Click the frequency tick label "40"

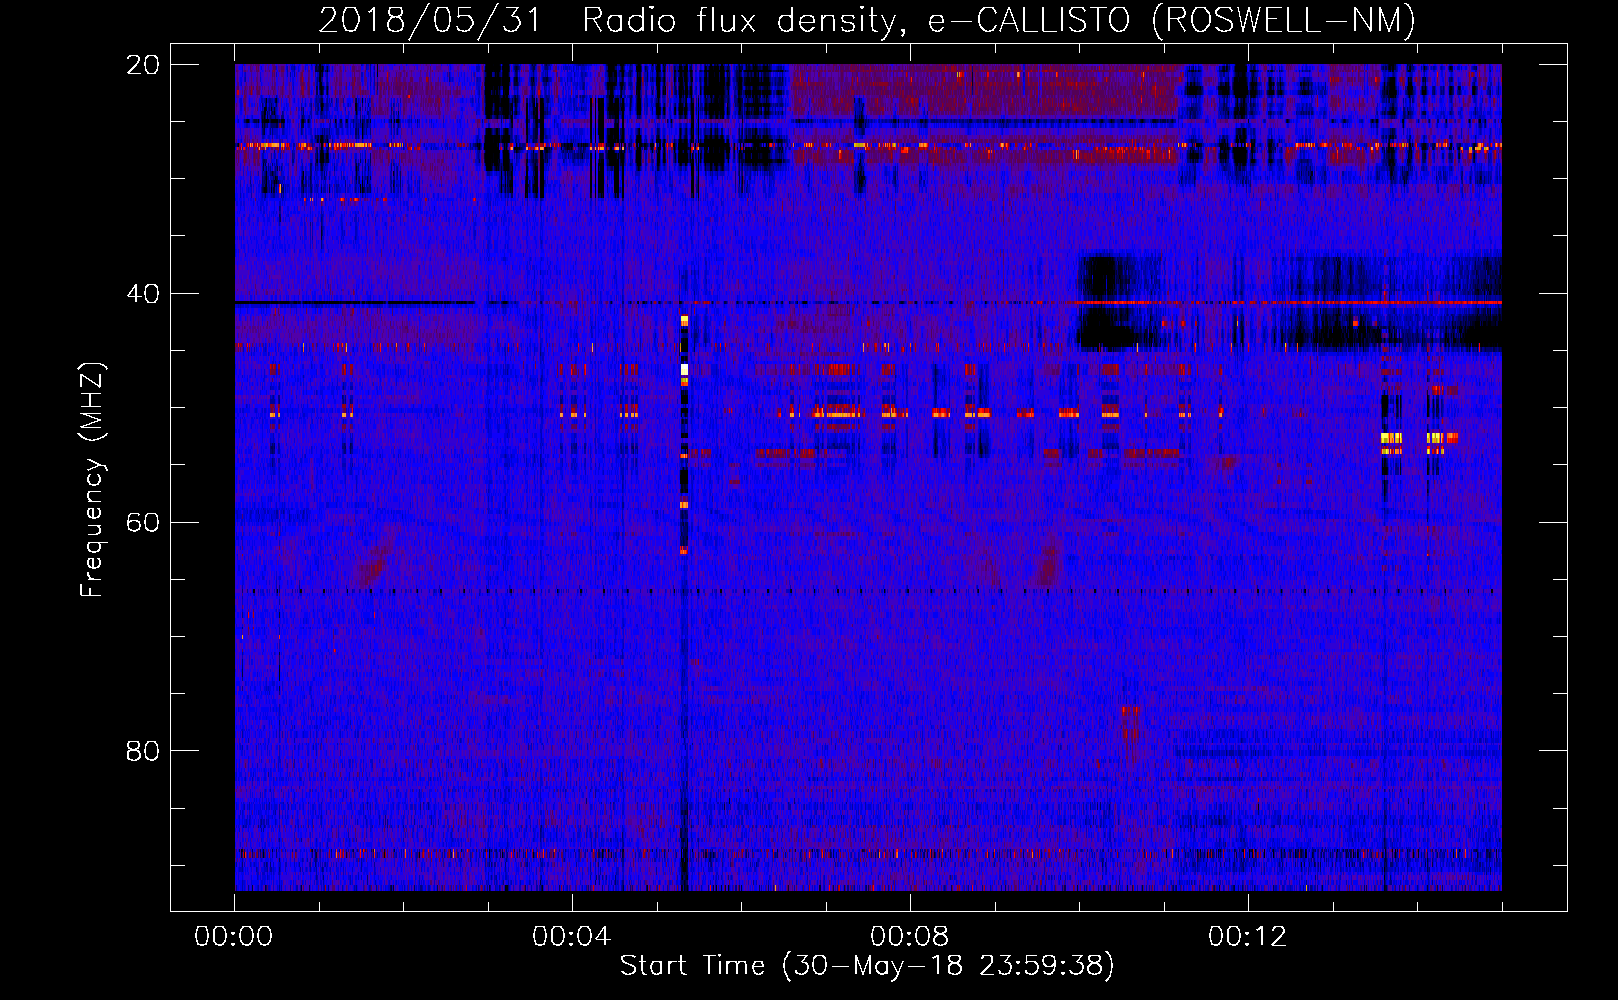tap(143, 293)
